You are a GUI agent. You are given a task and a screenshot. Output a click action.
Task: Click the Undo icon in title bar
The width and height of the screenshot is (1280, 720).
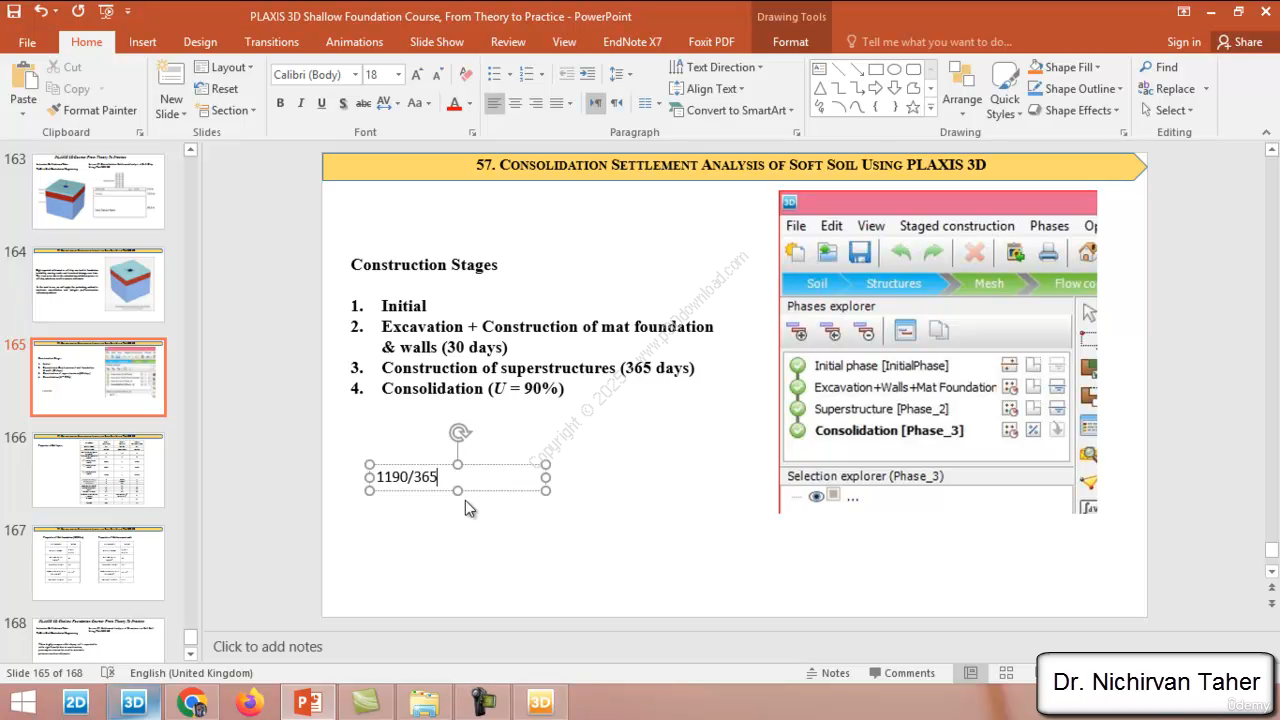pyautogui.click(x=41, y=12)
